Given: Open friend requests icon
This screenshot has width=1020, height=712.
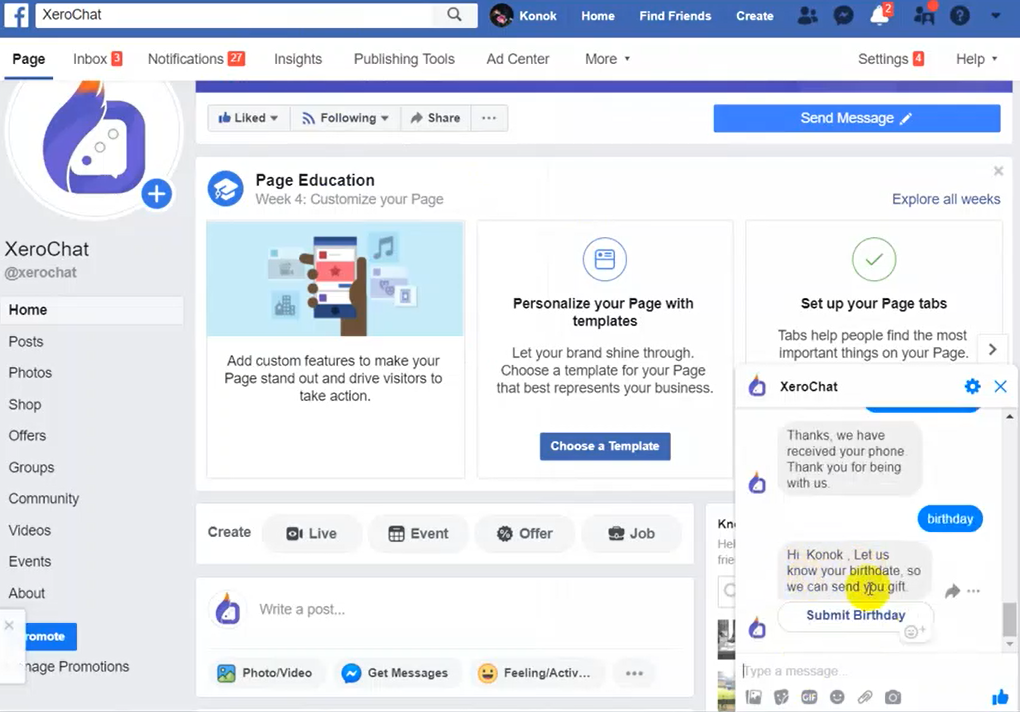Looking at the screenshot, I should tap(807, 16).
